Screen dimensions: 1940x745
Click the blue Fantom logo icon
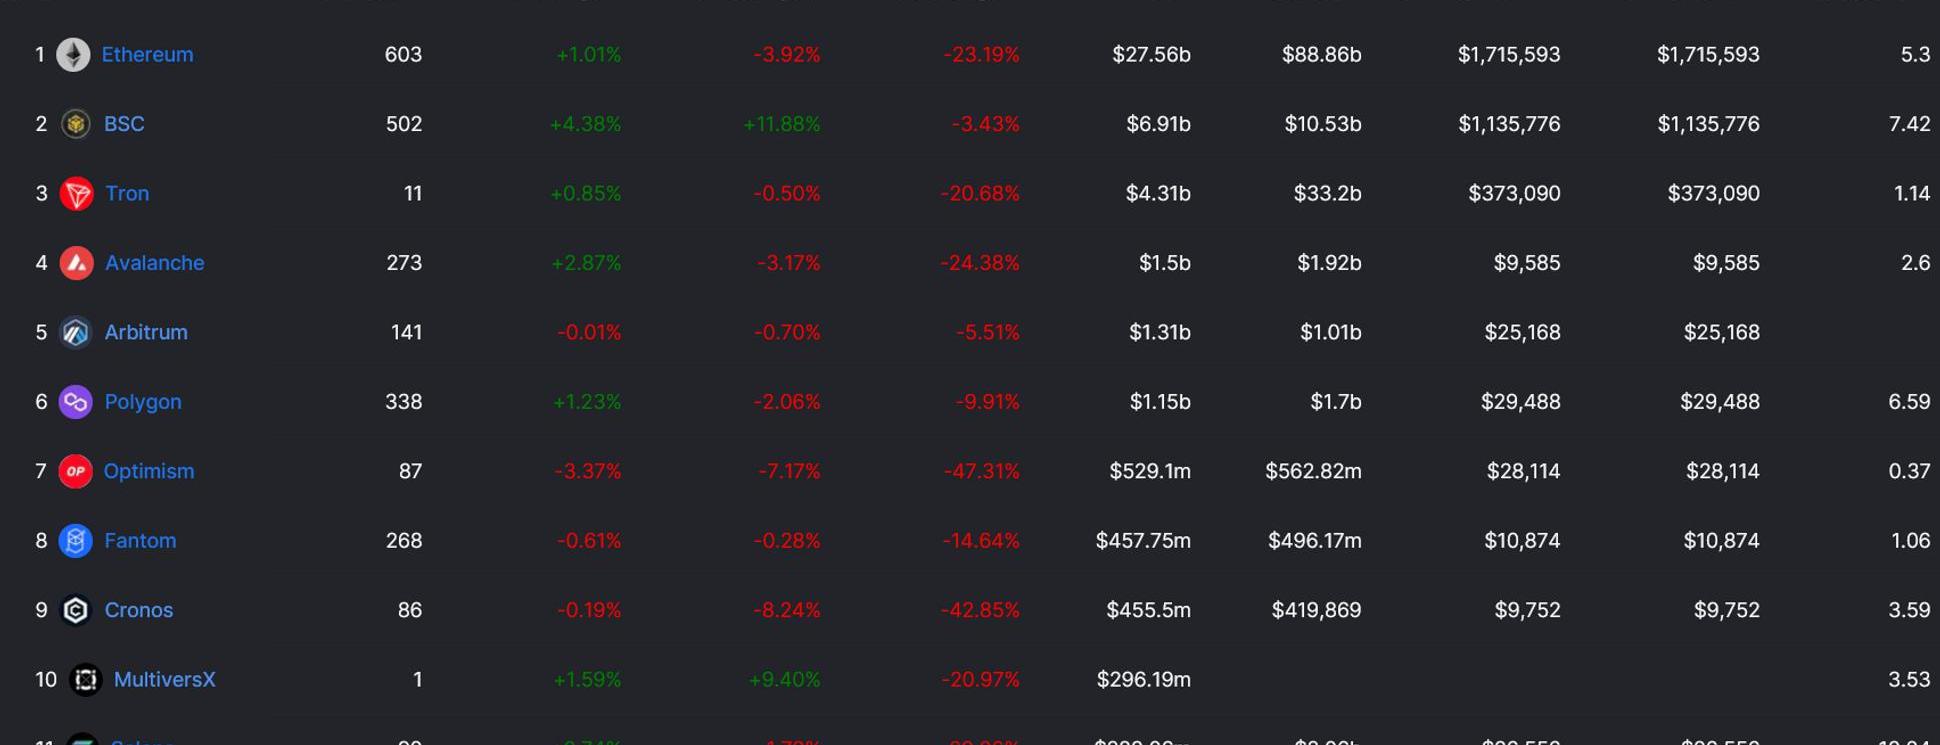pos(75,541)
